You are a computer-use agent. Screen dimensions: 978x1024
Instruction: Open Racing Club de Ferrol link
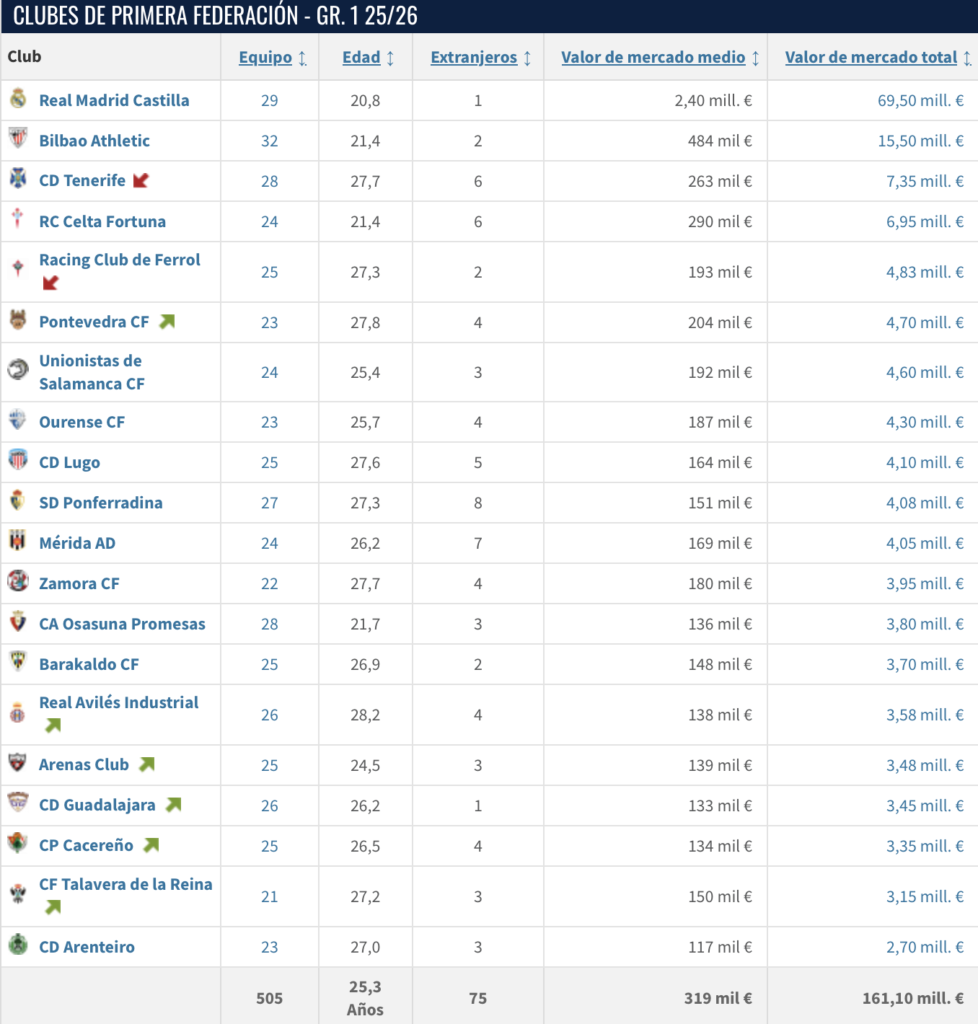pyautogui.click(x=119, y=260)
